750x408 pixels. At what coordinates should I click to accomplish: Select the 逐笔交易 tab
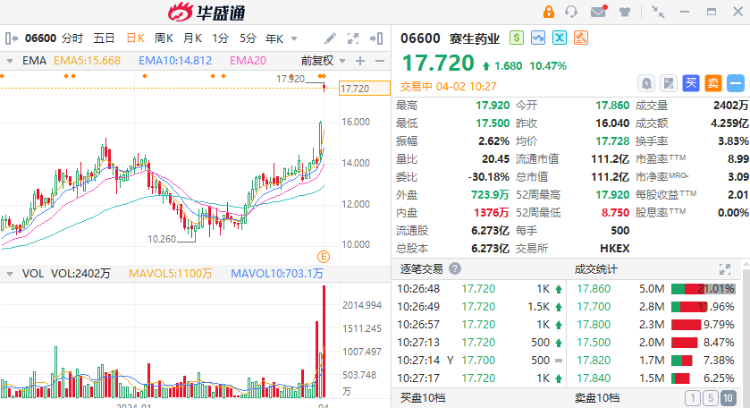tap(421, 269)
